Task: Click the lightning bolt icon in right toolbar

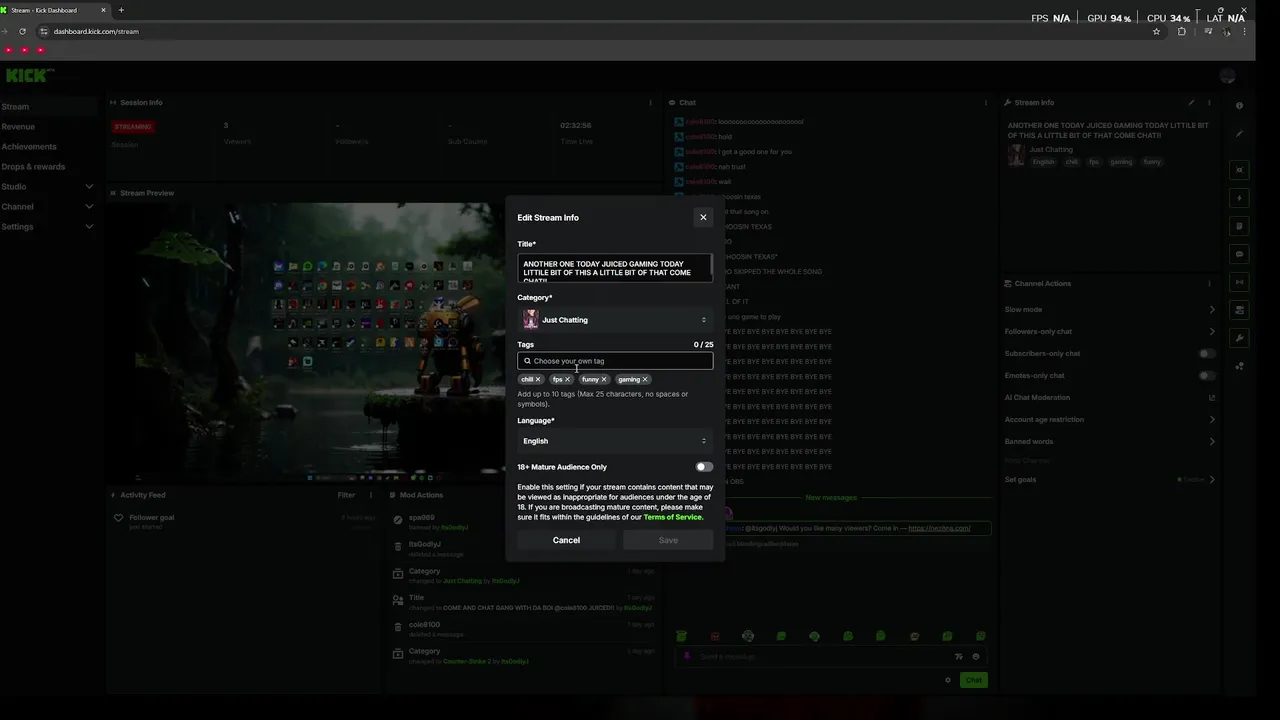Action: click(1239, 198)
